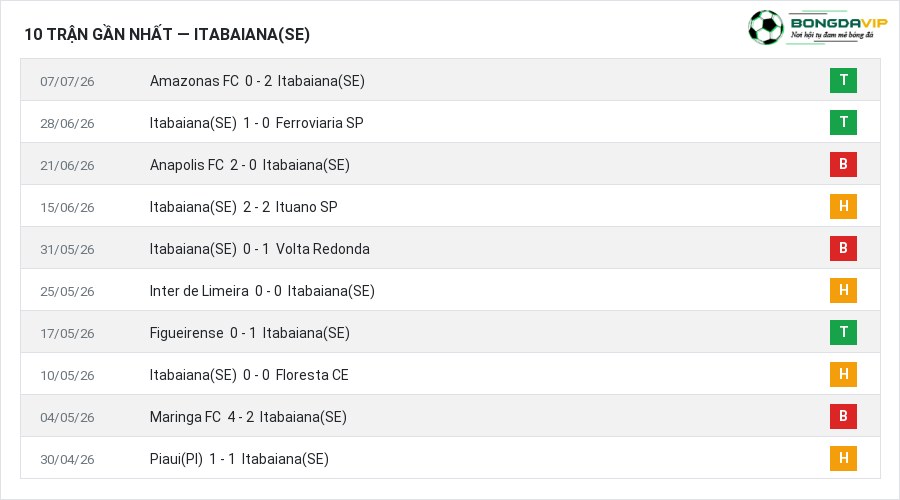Image resolution: width=900 pixels, height=500 pixels.
Task: Click green T badge for Amazonas FC match
Action: (843, 80)
